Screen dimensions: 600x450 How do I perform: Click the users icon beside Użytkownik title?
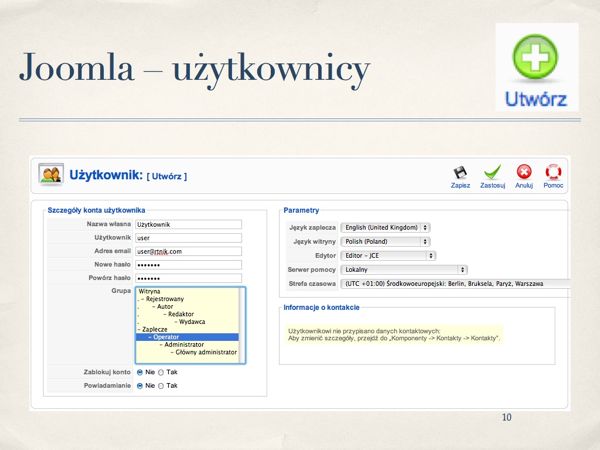(x=51, y=175)
